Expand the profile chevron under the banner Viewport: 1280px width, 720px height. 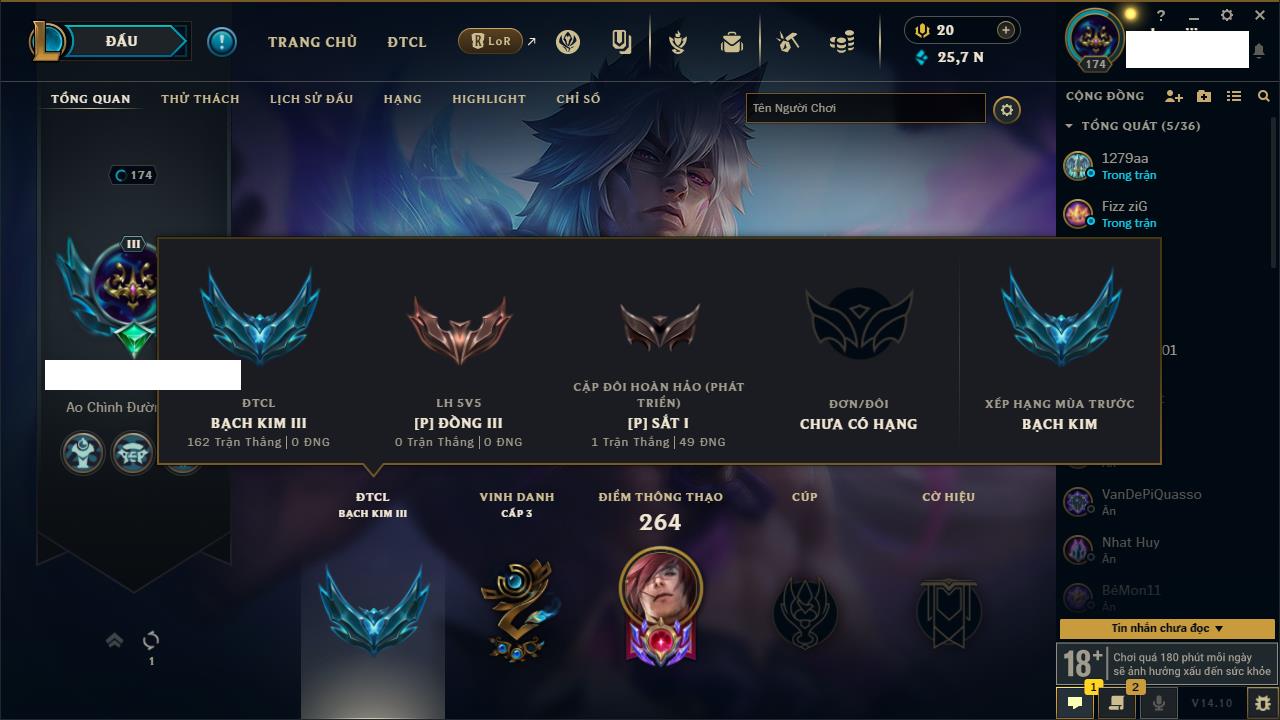[x=114, y=640]
